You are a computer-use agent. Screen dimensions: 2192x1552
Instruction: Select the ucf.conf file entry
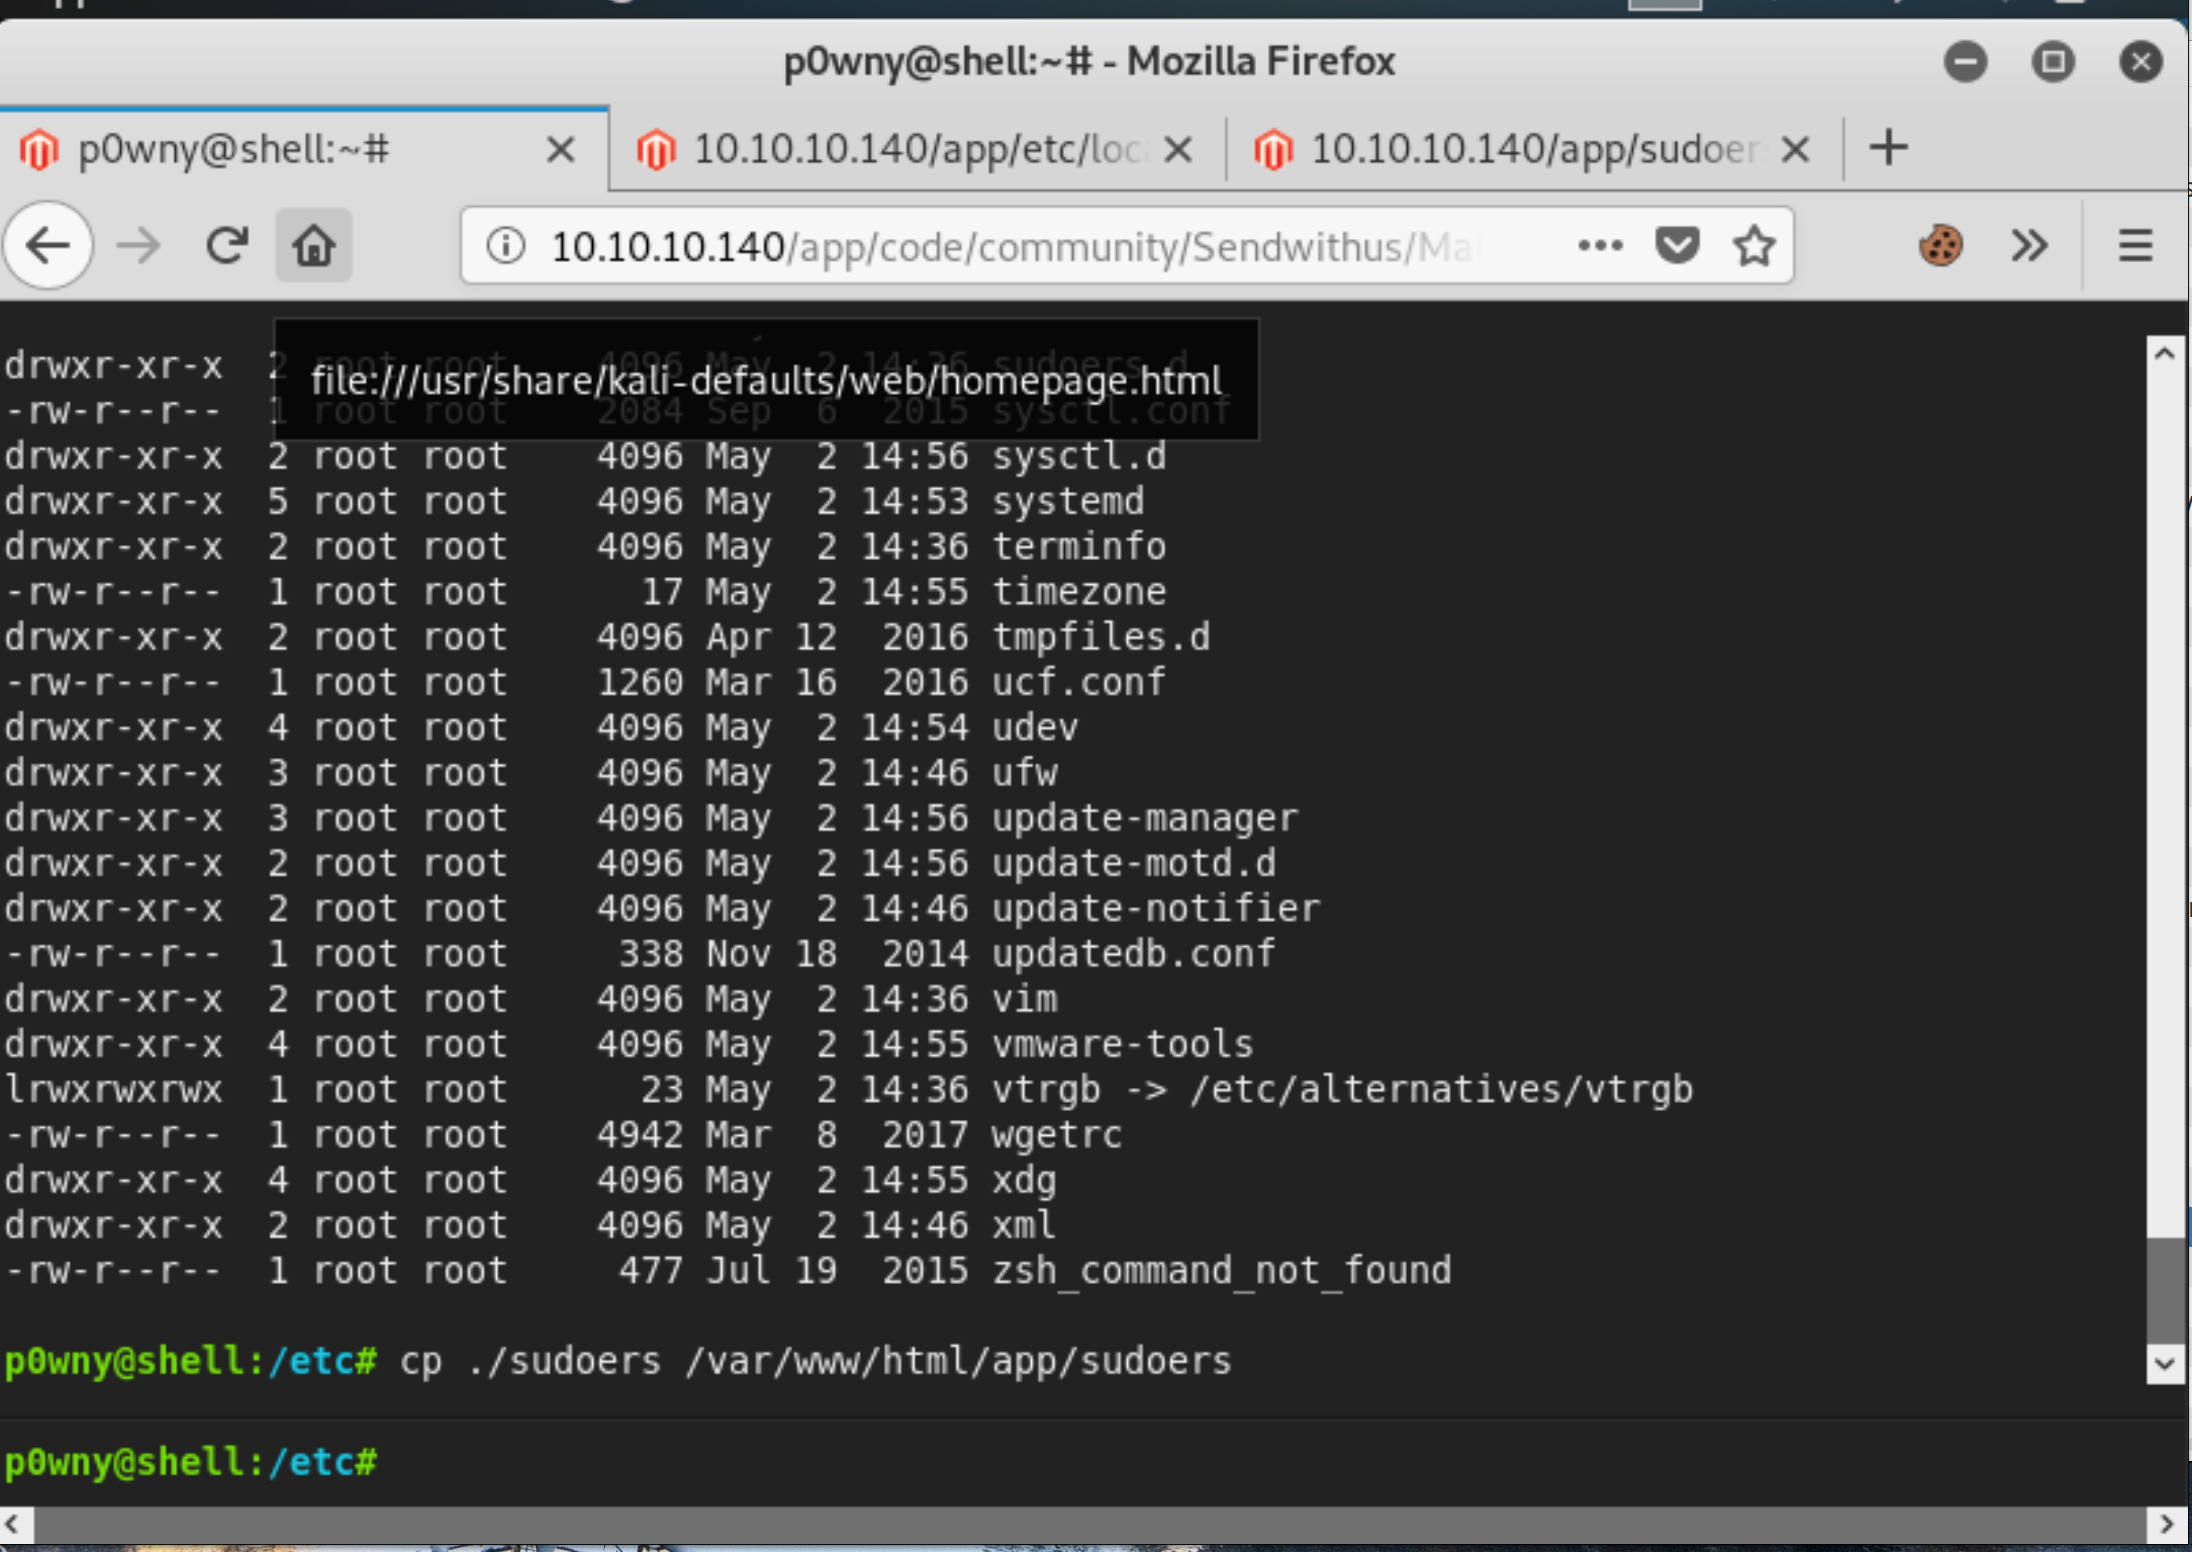[1079, 682]
